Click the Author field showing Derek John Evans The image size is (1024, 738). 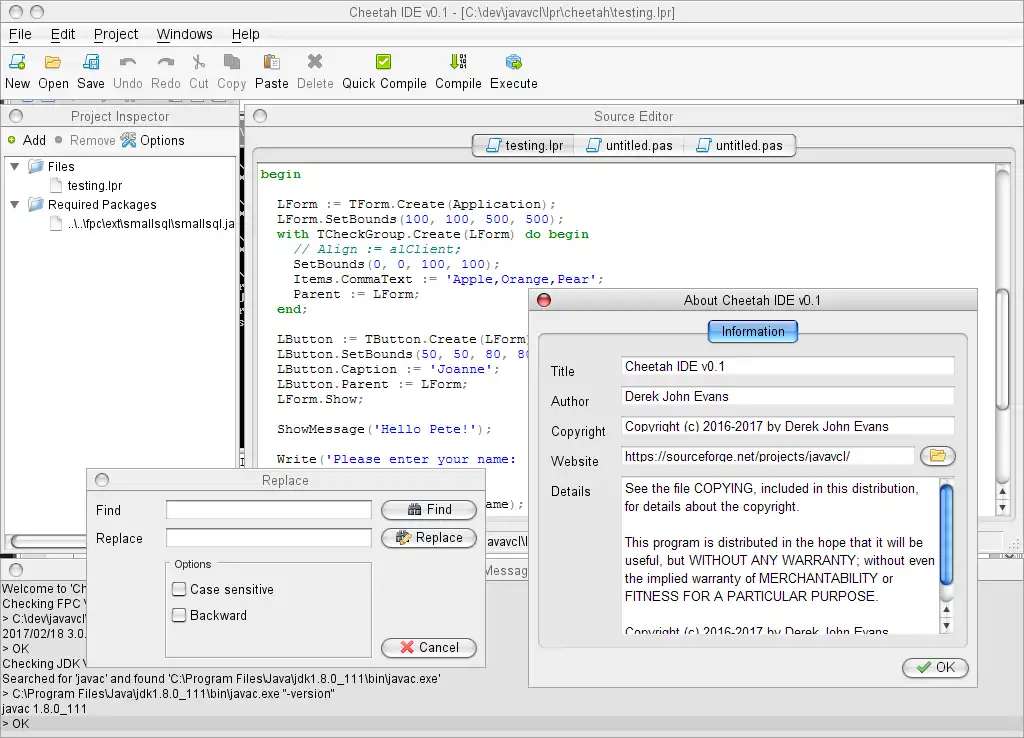pyautogui.click(x=788, y=396)
